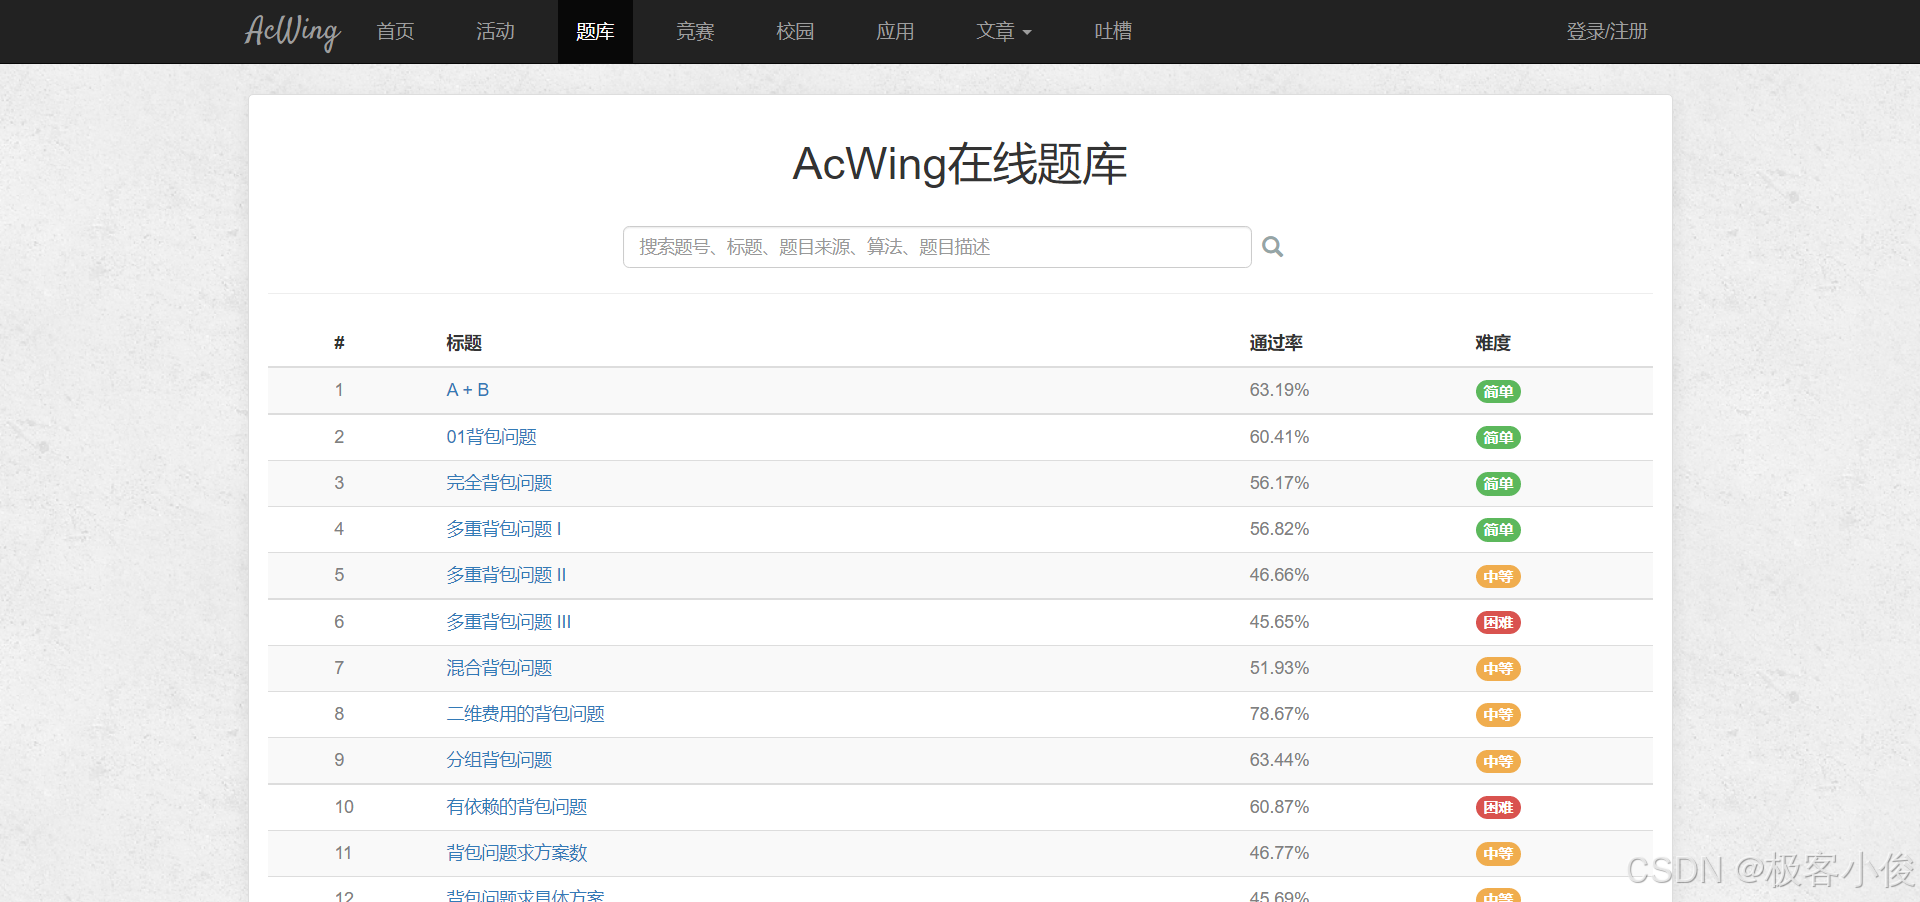Click 简单 badge in 多重背包问题 I row
The height and width of the screenshot is (902, 1920).
tap(1498, 530)
